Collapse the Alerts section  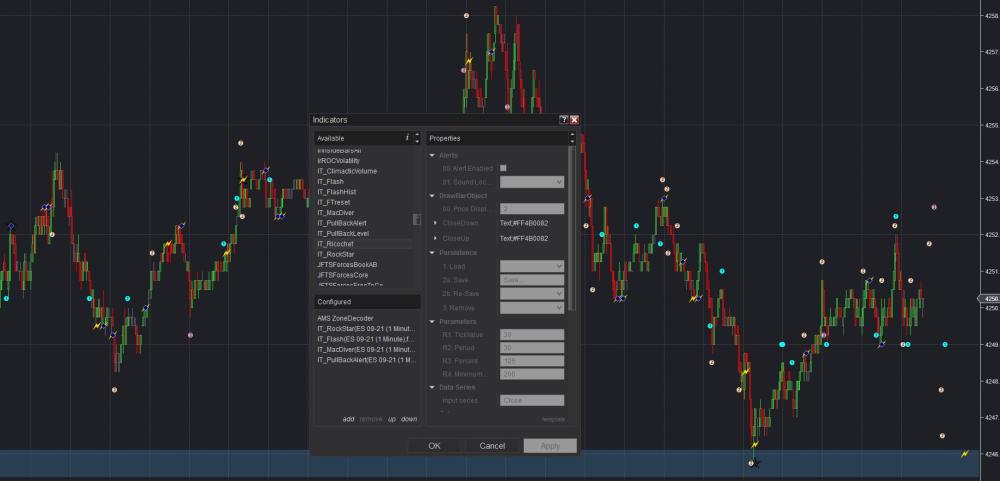coord(432,156)
